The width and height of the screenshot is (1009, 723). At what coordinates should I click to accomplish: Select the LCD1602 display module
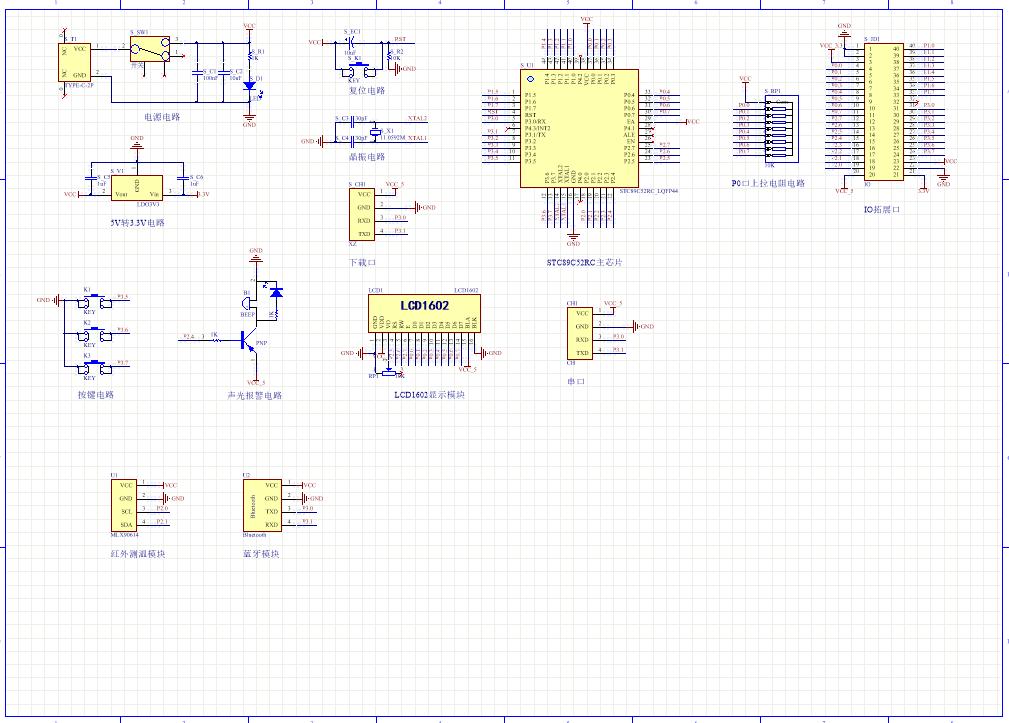pos(424,313)
